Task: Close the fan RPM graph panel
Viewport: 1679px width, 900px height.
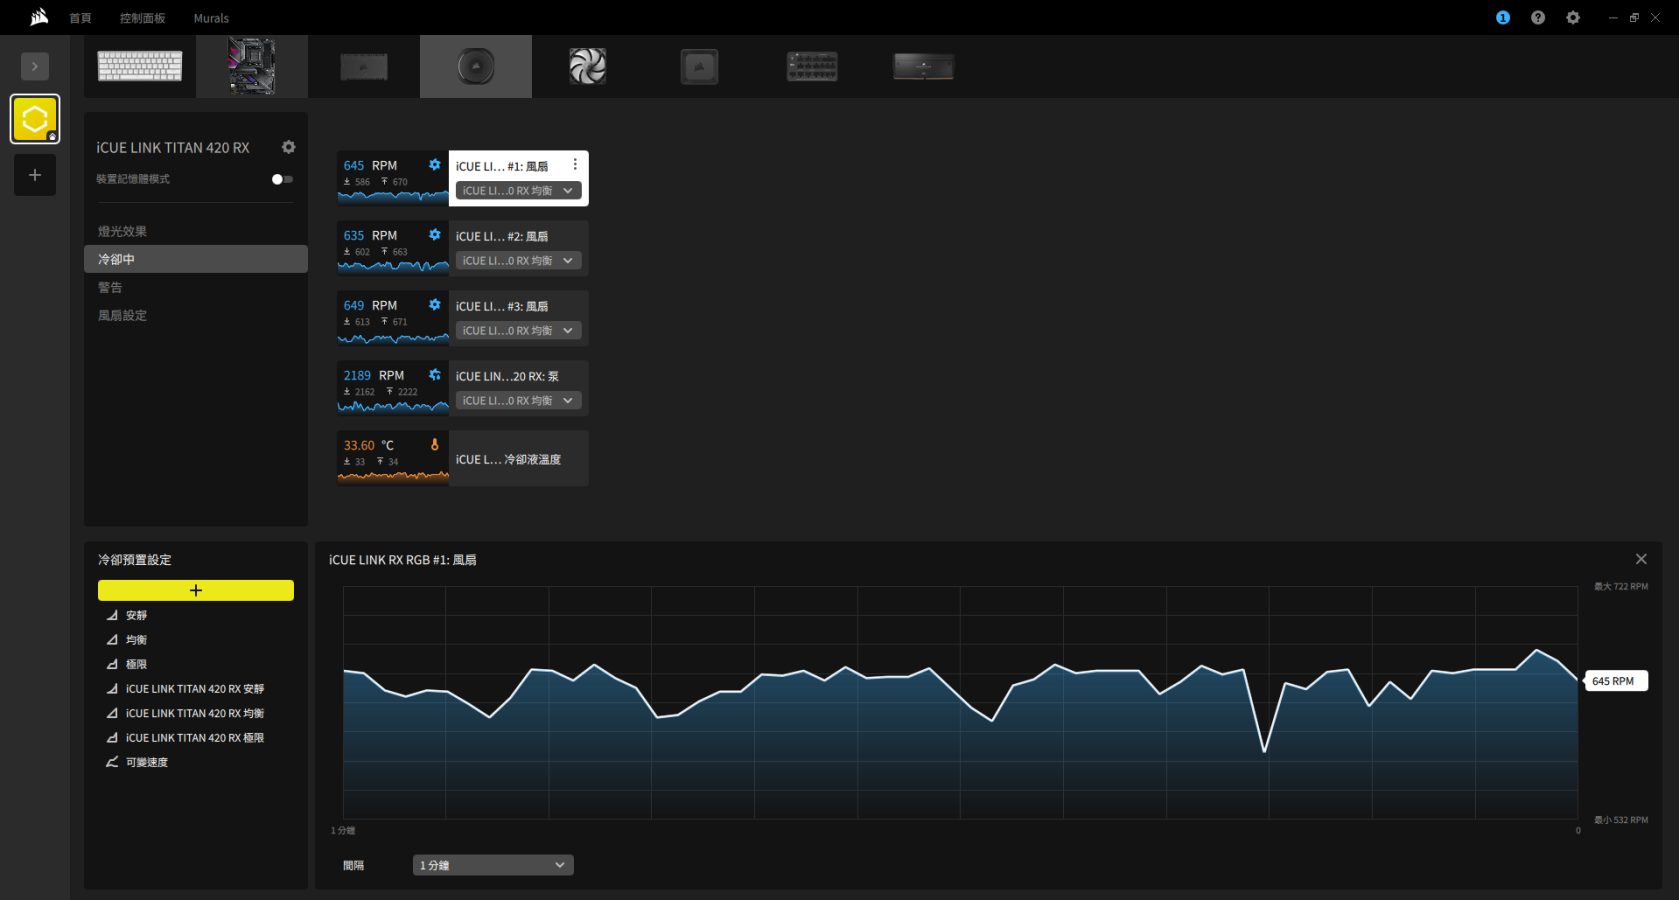Action: (x=1640, y=559)
